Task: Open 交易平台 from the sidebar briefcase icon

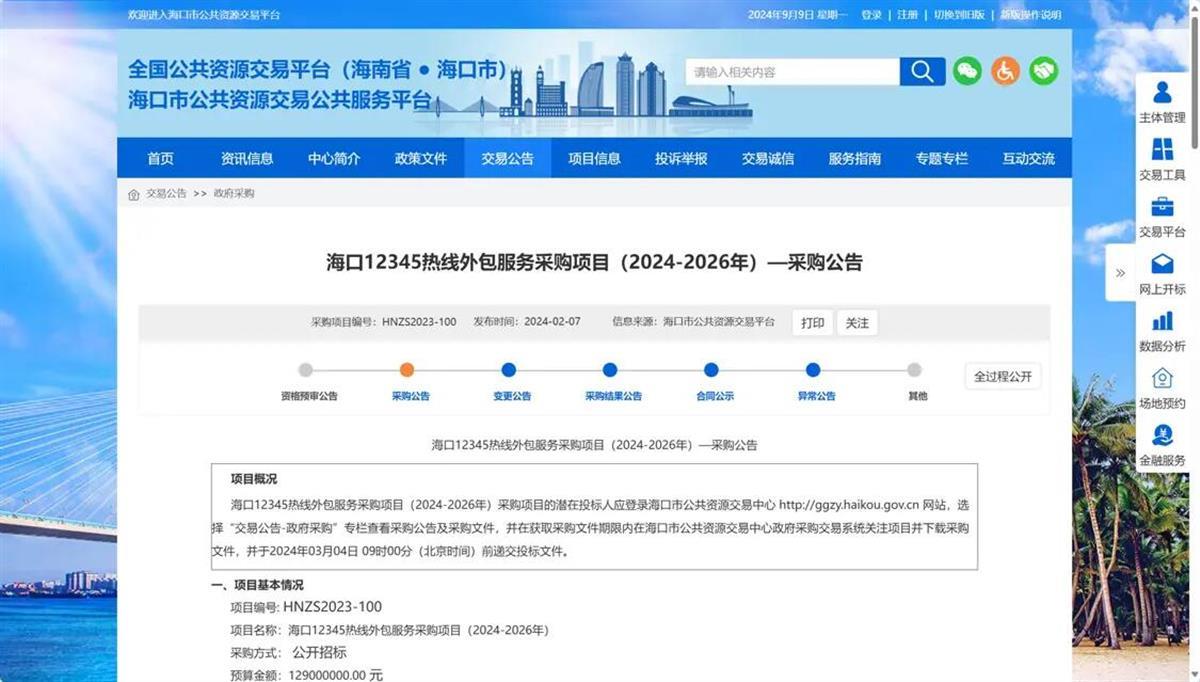Action: (1163, 213)
